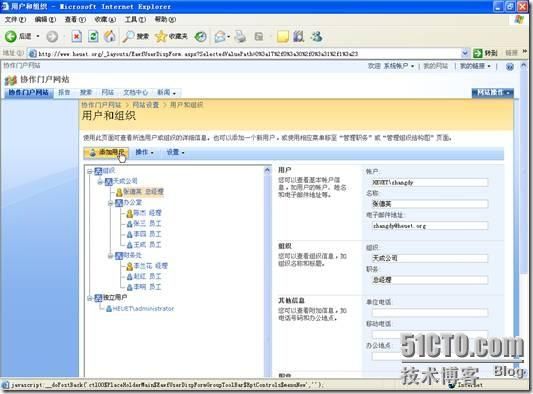Viewport: 533px width, 394px height.
Task: Open the 操作 dropdown menu
Action: pyautogui.click(x=144, y=152)
